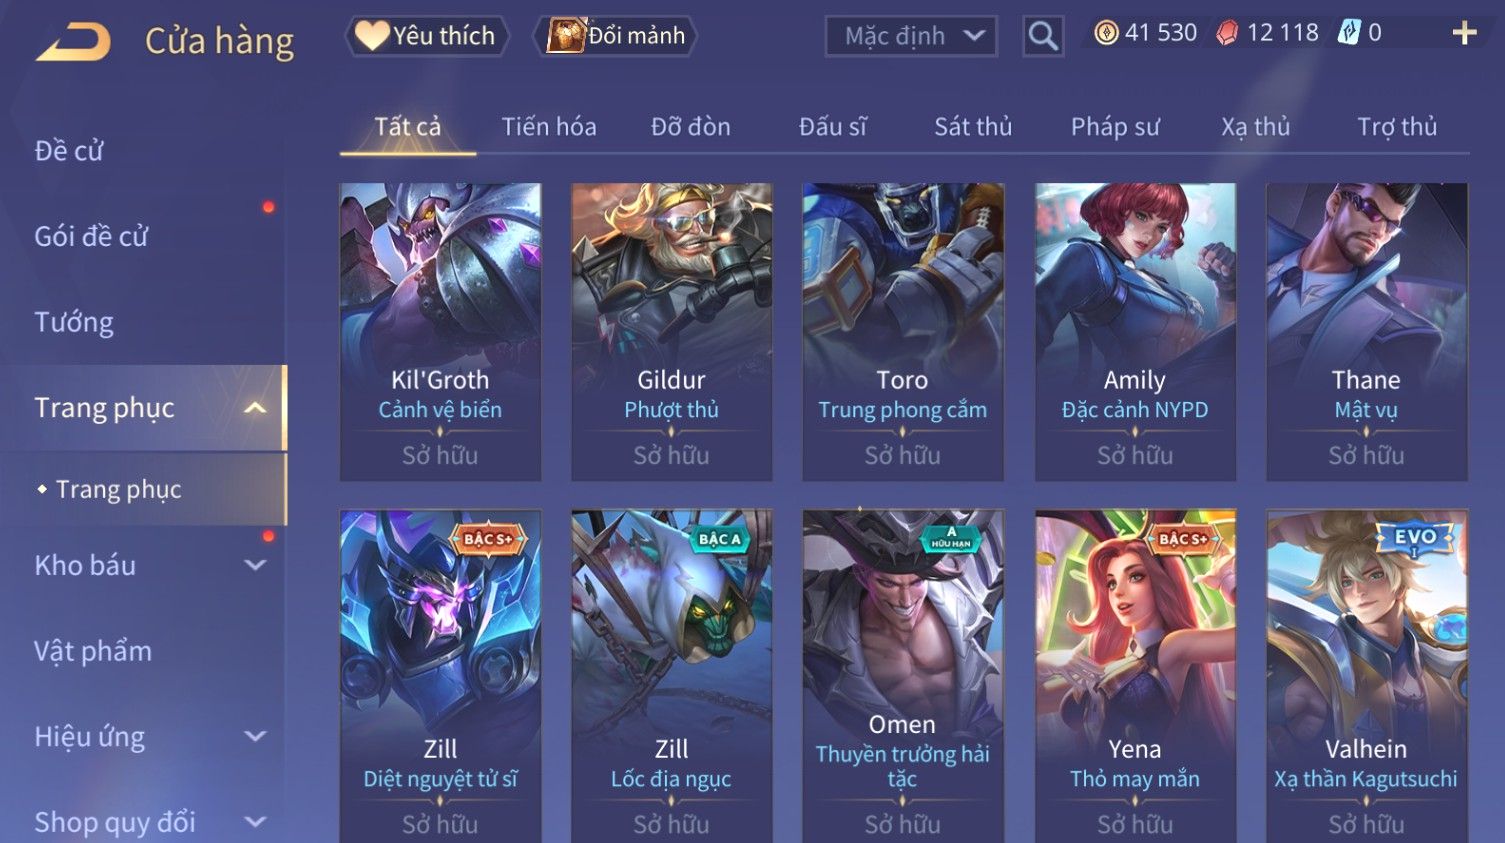Image resolution: width=1505 pixels, height=843 pixels.
Task: Open Tướng in the sidebar
Action: (74, 322)
